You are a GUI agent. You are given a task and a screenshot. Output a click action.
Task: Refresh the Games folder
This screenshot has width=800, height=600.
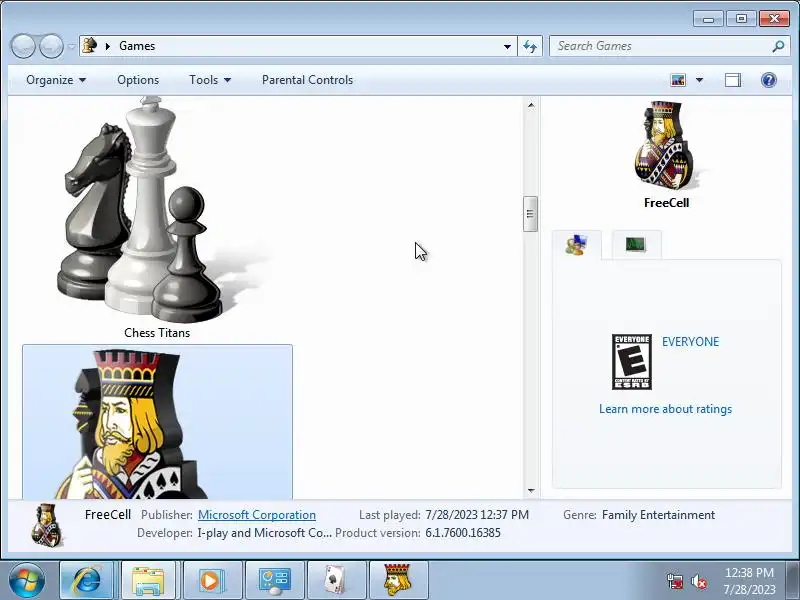point(530,46)
